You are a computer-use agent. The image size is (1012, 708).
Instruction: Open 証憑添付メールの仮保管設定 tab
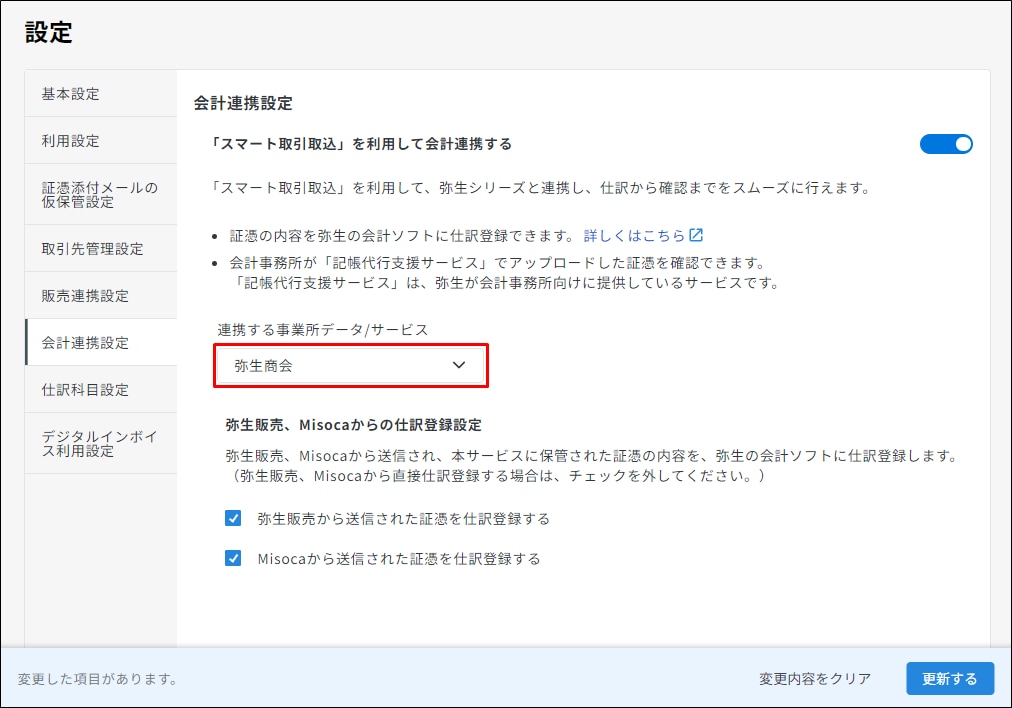point(101,194)
